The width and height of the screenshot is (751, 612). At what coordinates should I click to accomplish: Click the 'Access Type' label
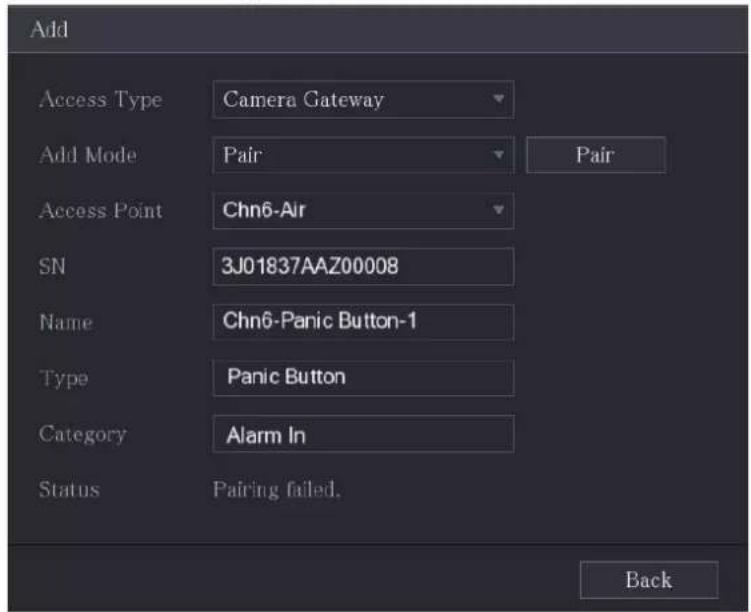[x=101, y=100]
